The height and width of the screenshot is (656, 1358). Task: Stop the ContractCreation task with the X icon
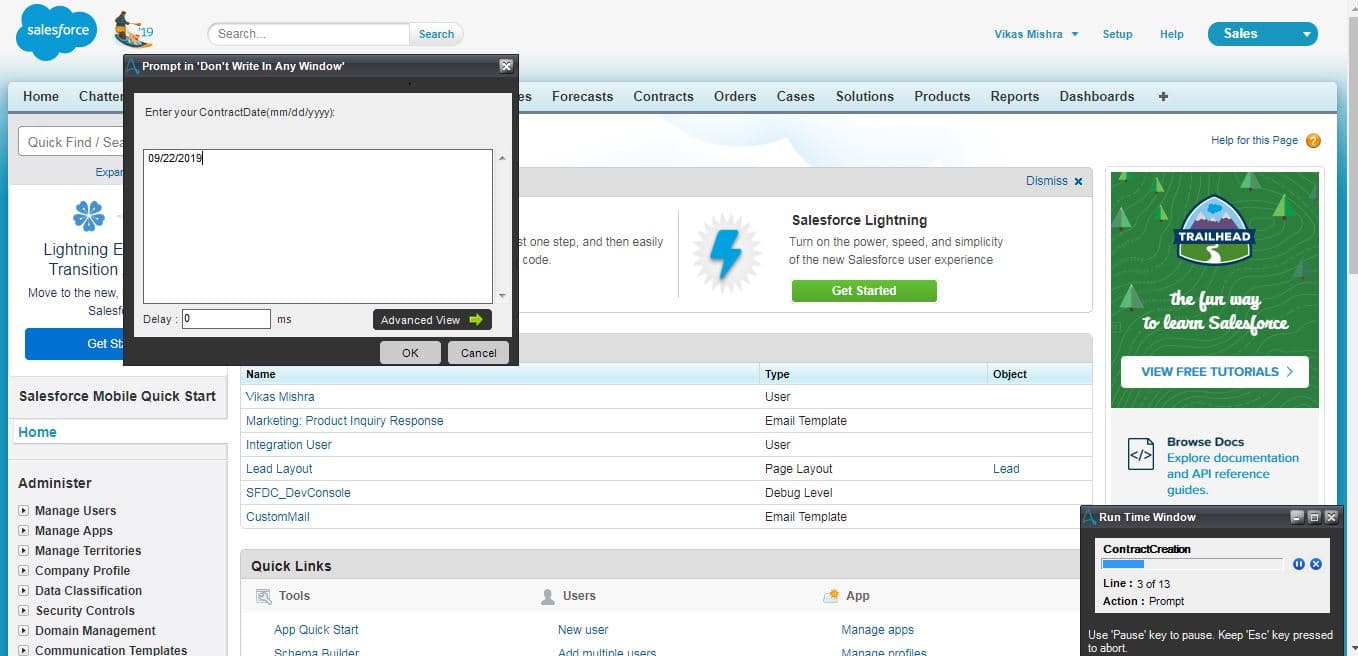pyautogui.click(x=1316, y=564)
